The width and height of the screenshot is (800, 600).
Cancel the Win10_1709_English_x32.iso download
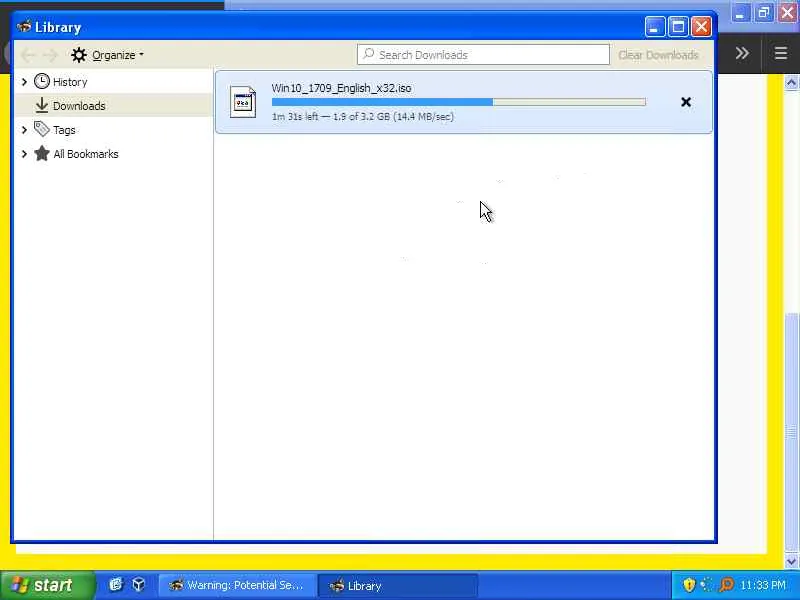pos(686,102)
